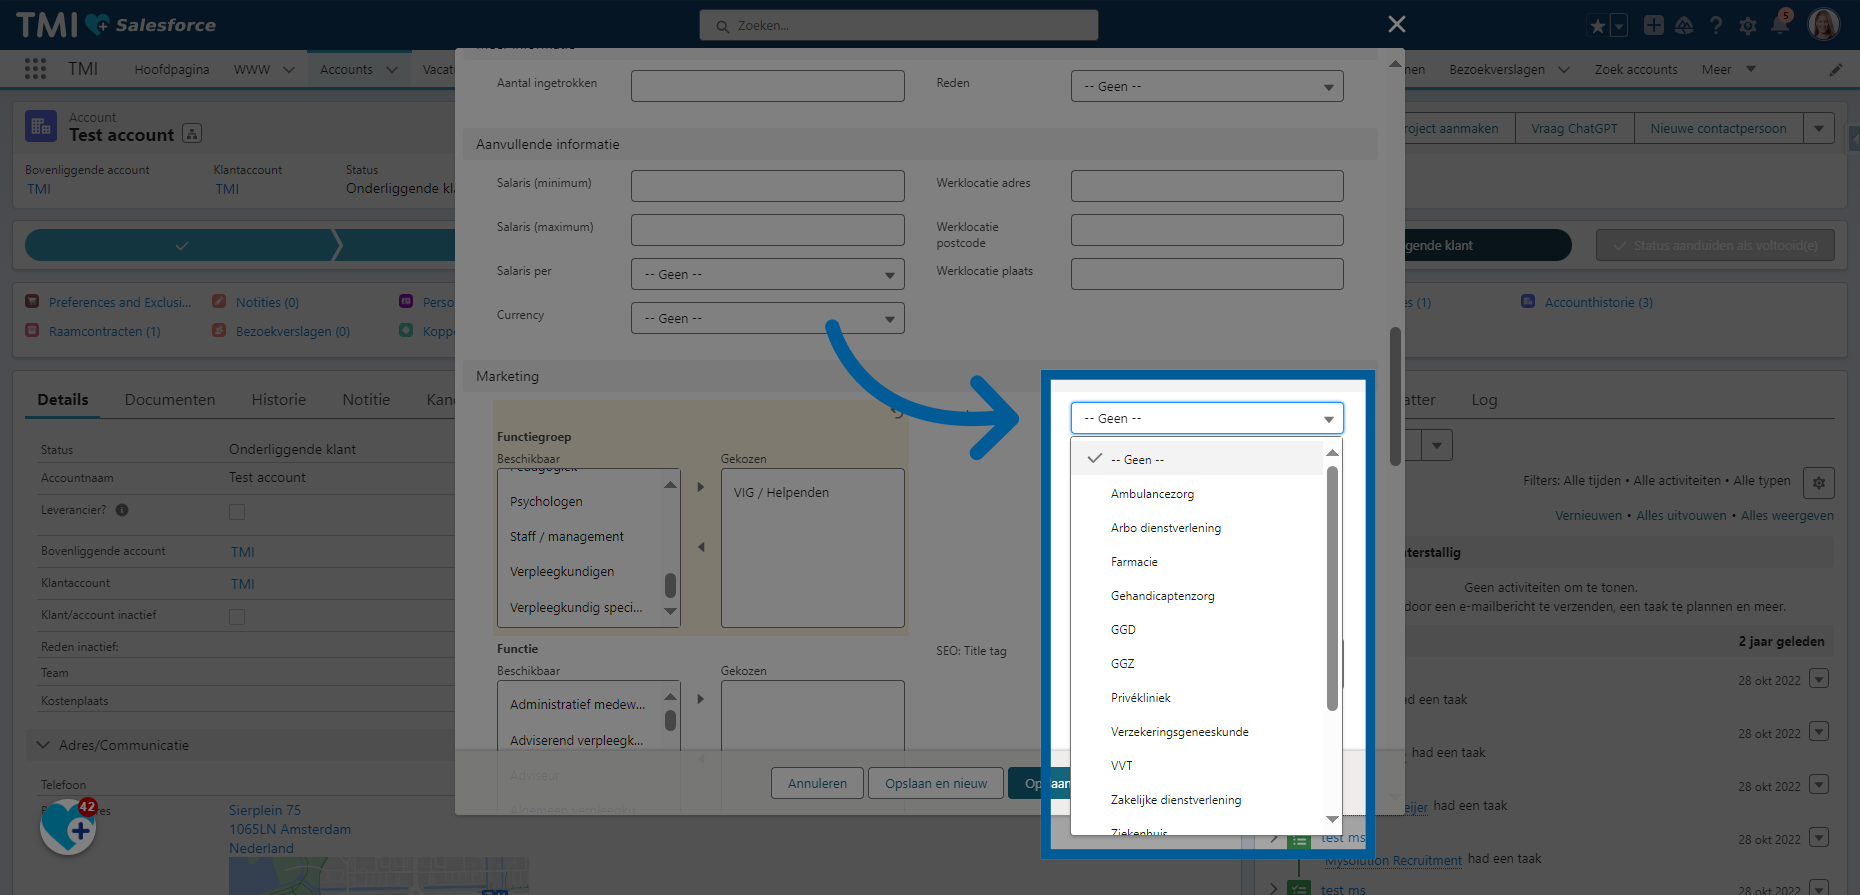
Task: Show the Leverancier info tooltip icon
Action: coord(122,510)
